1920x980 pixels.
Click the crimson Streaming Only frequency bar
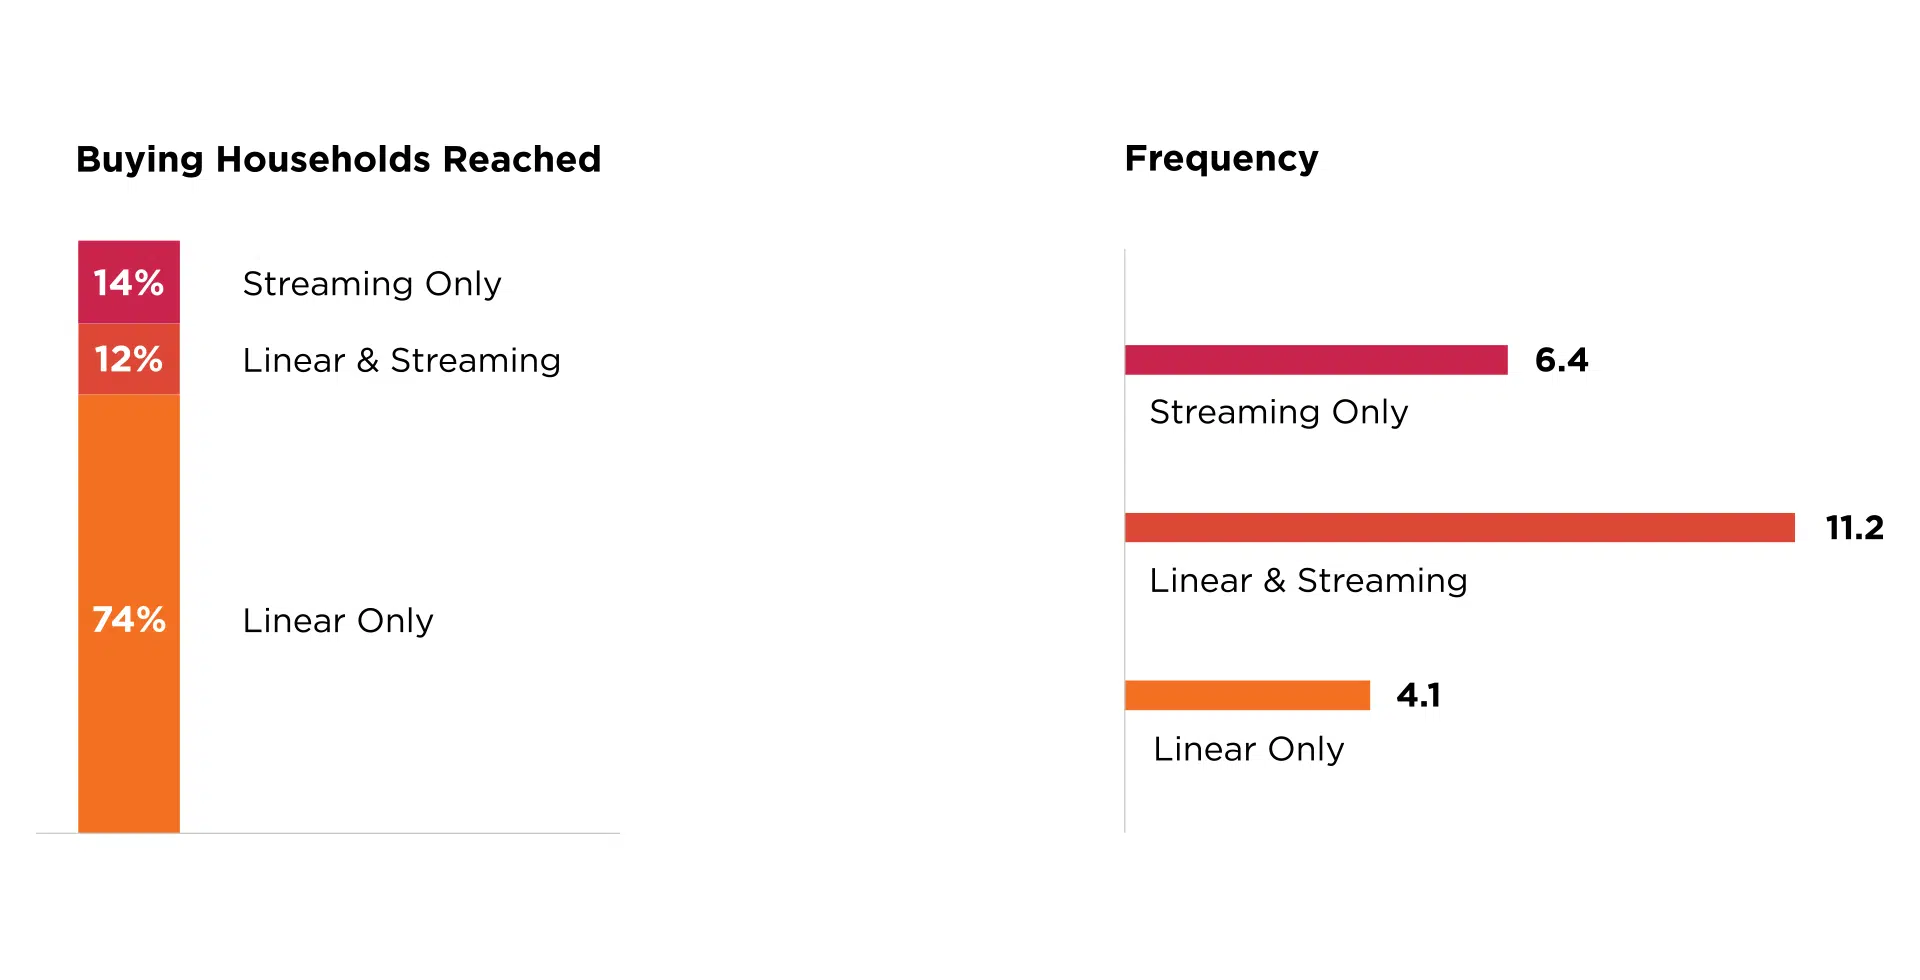[x=1316, y=360]
